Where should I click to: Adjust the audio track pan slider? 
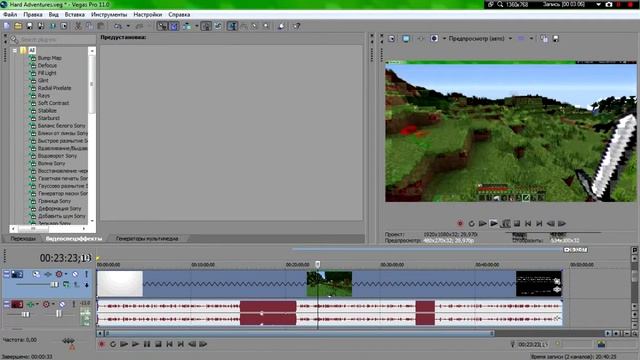point(58,314)
